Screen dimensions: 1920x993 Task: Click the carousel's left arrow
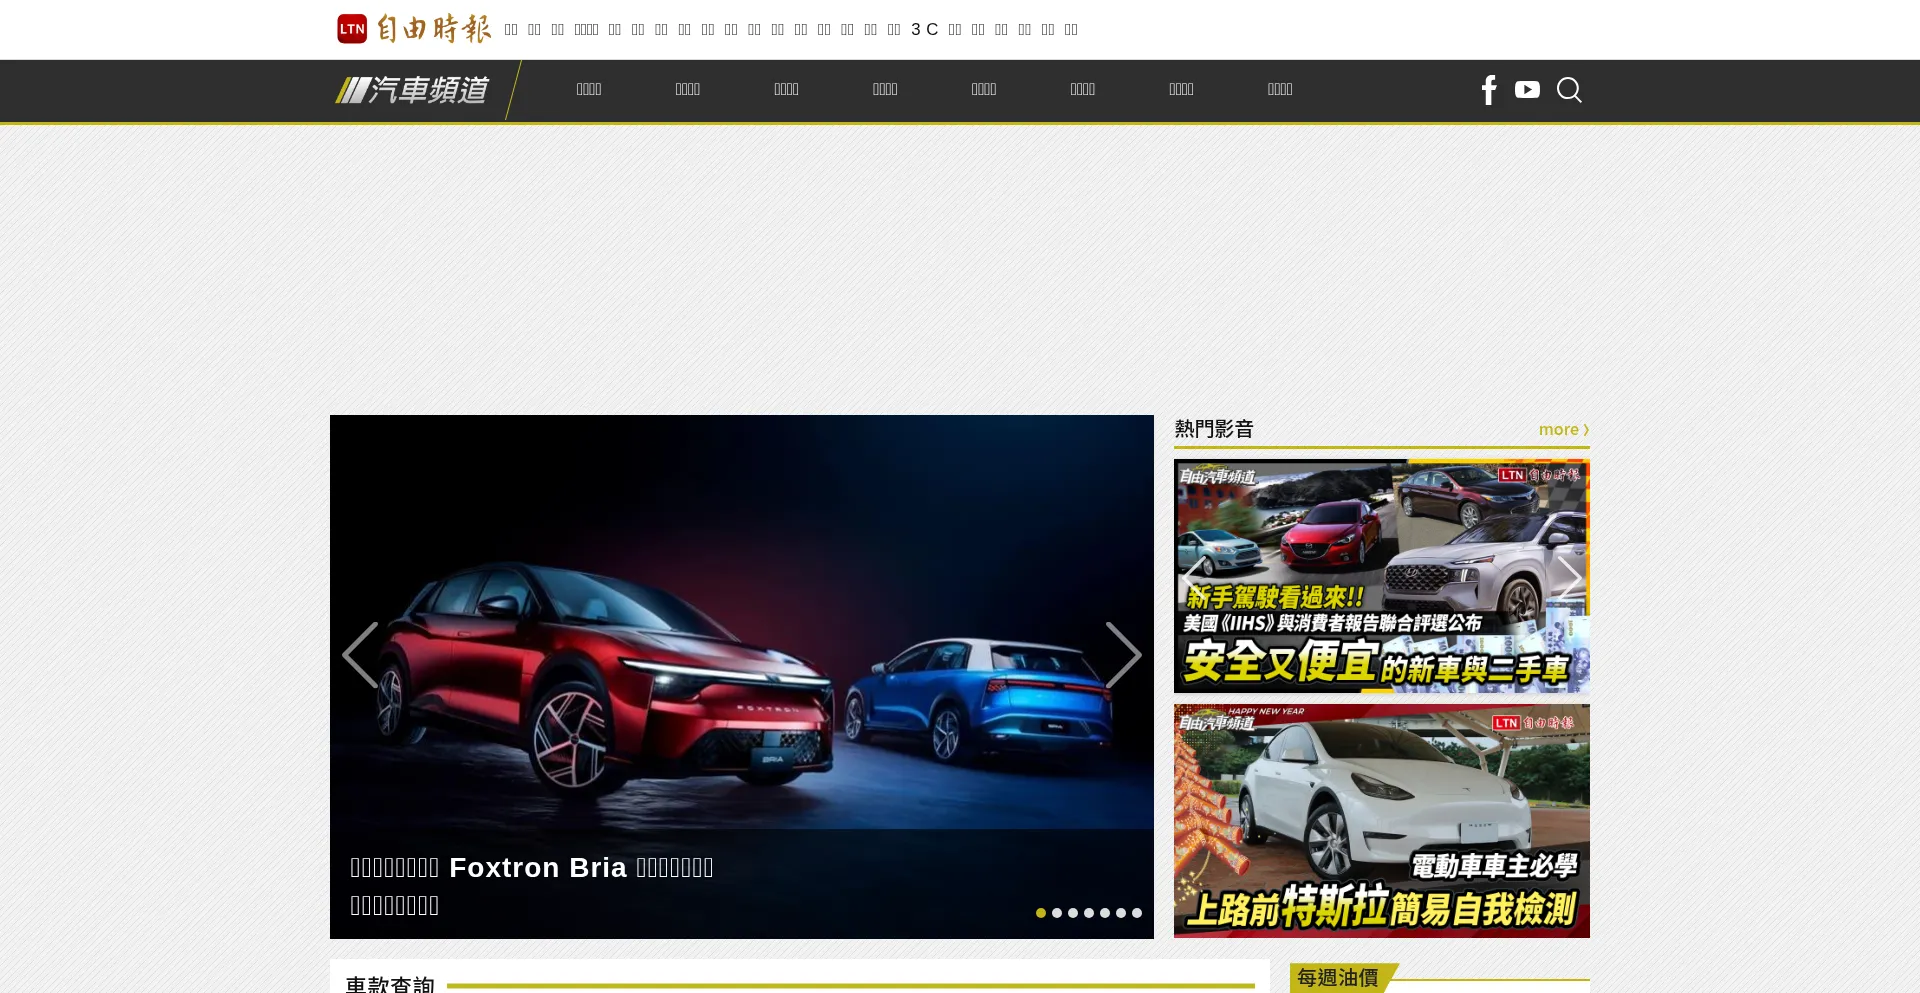[x=360, y=654]
